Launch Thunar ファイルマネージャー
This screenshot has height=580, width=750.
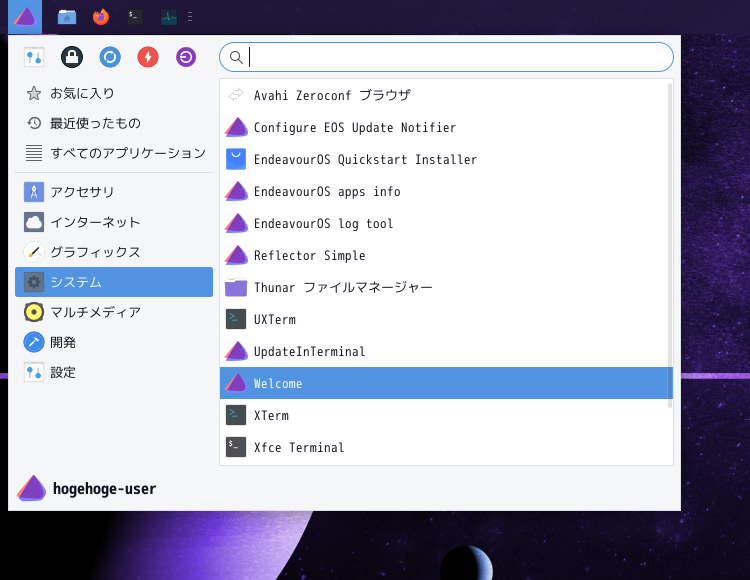coord(446,287)
